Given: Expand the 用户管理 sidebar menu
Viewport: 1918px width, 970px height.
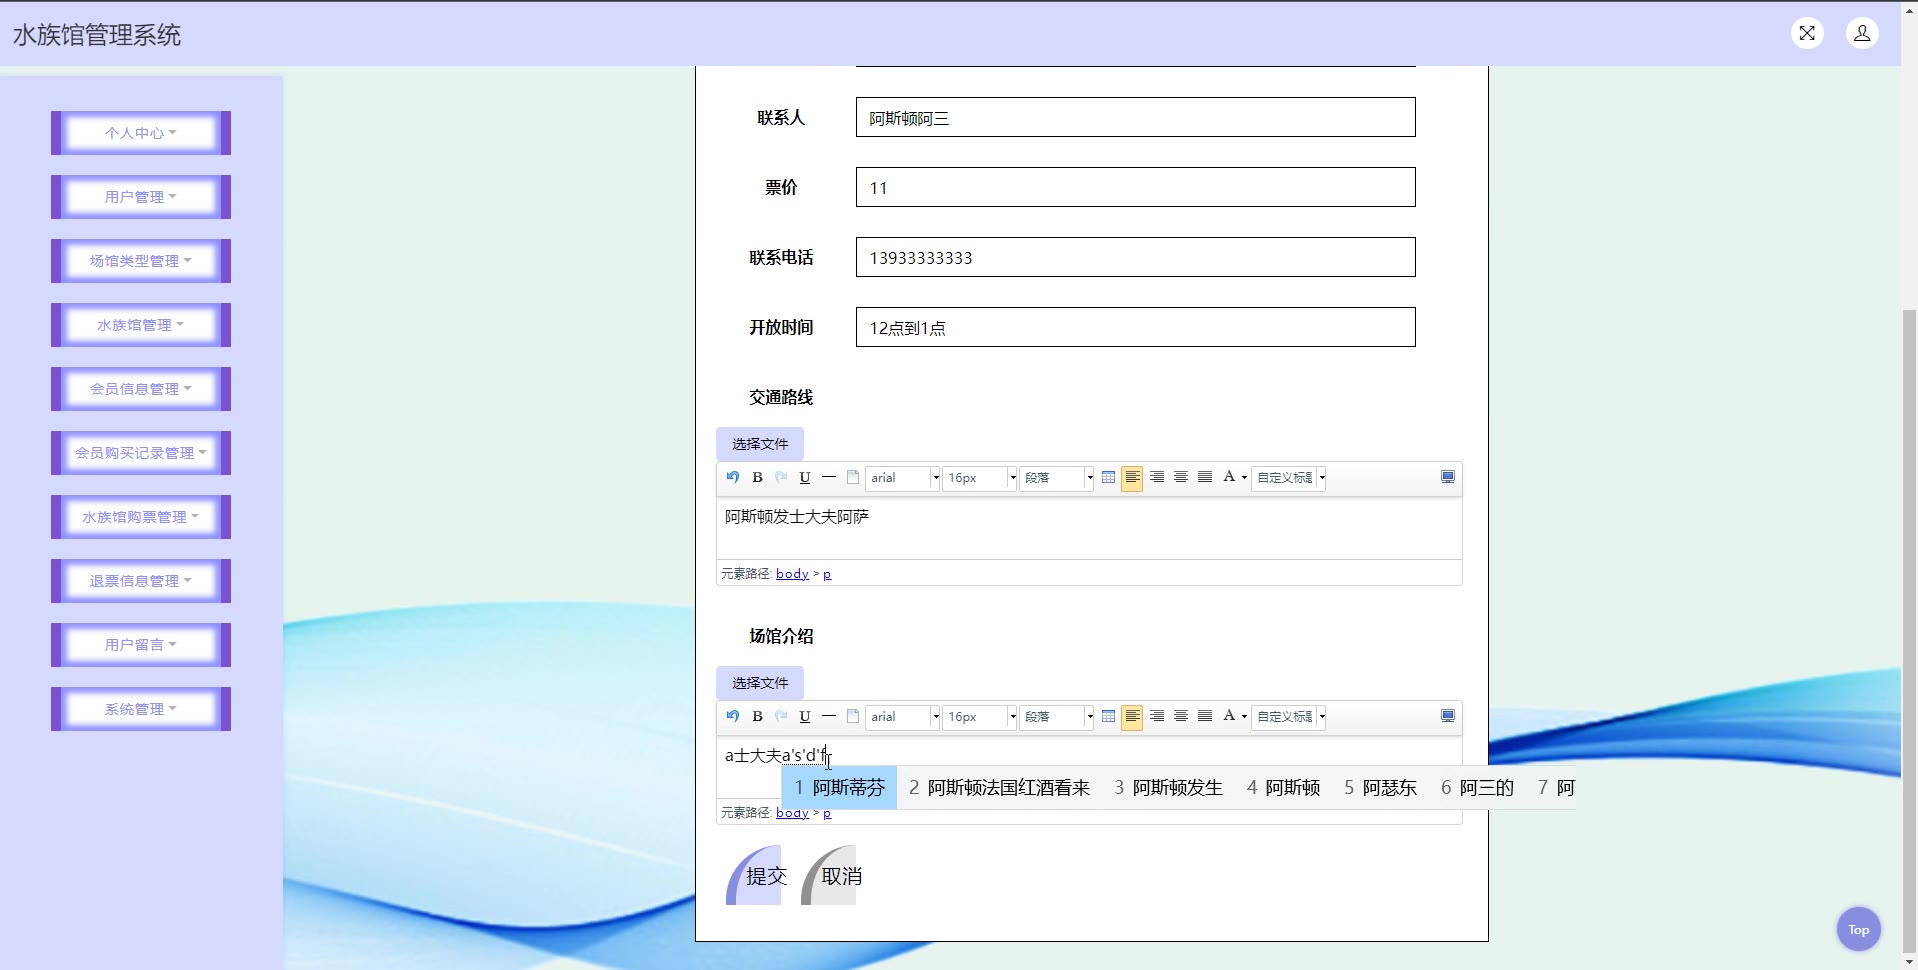Looking at the screenshot, I should (141, 197).
